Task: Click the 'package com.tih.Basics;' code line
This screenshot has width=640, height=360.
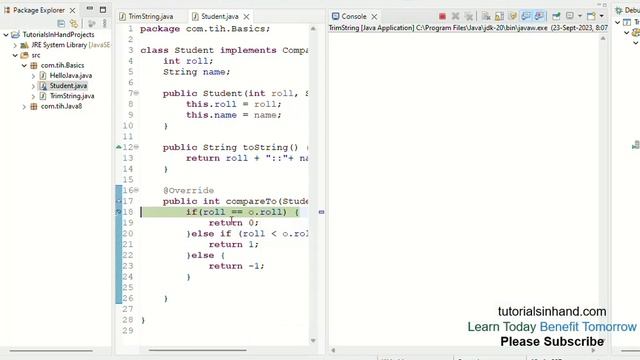Action: 205,29
